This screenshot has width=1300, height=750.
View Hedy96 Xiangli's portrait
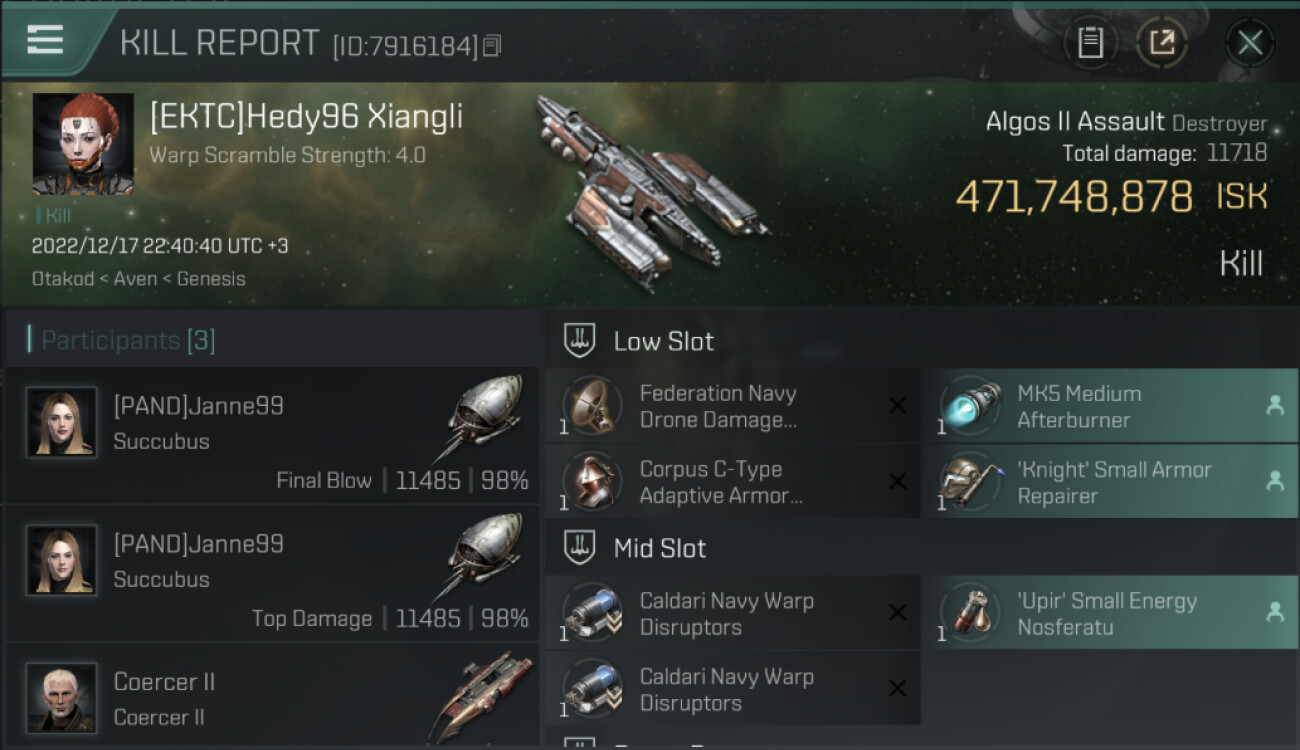click(83, 144)
